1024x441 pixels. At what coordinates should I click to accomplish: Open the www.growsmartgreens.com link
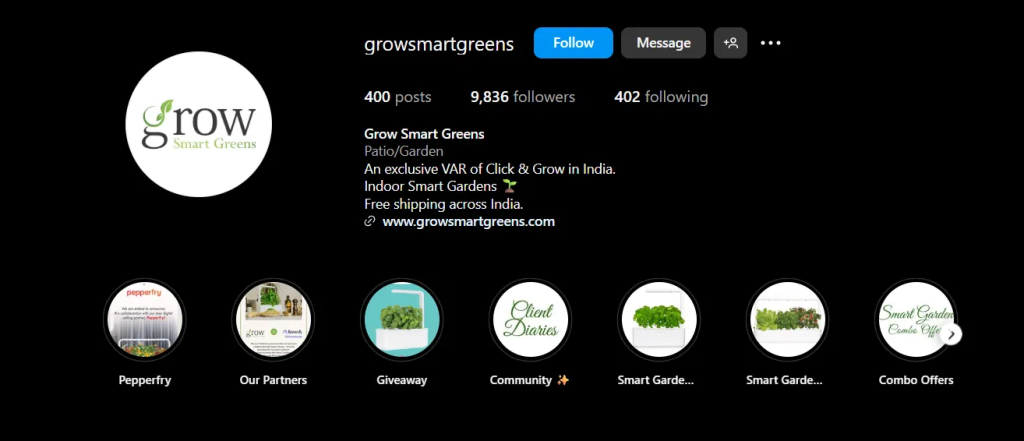(468, 221)
